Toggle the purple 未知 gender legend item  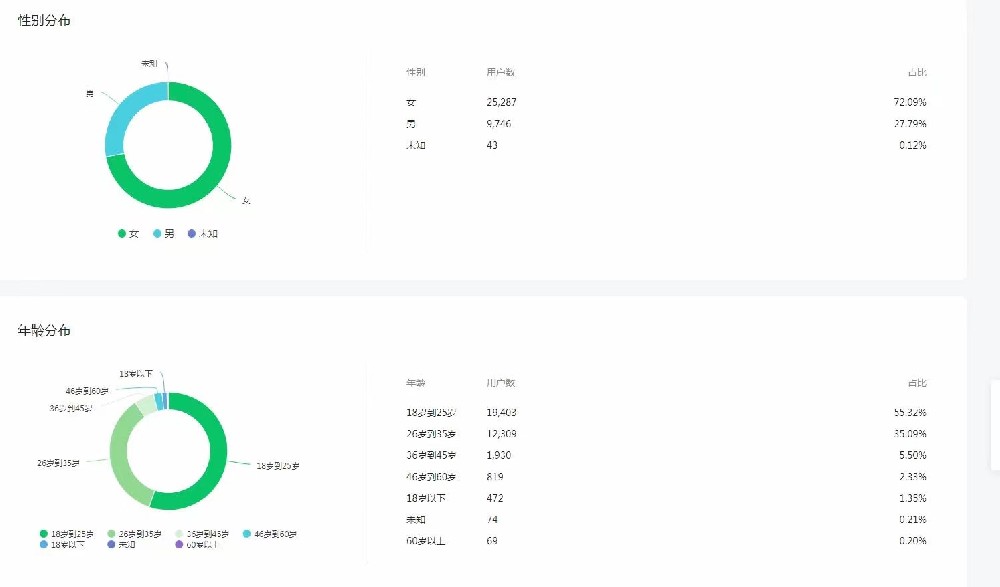click(203, 234)
